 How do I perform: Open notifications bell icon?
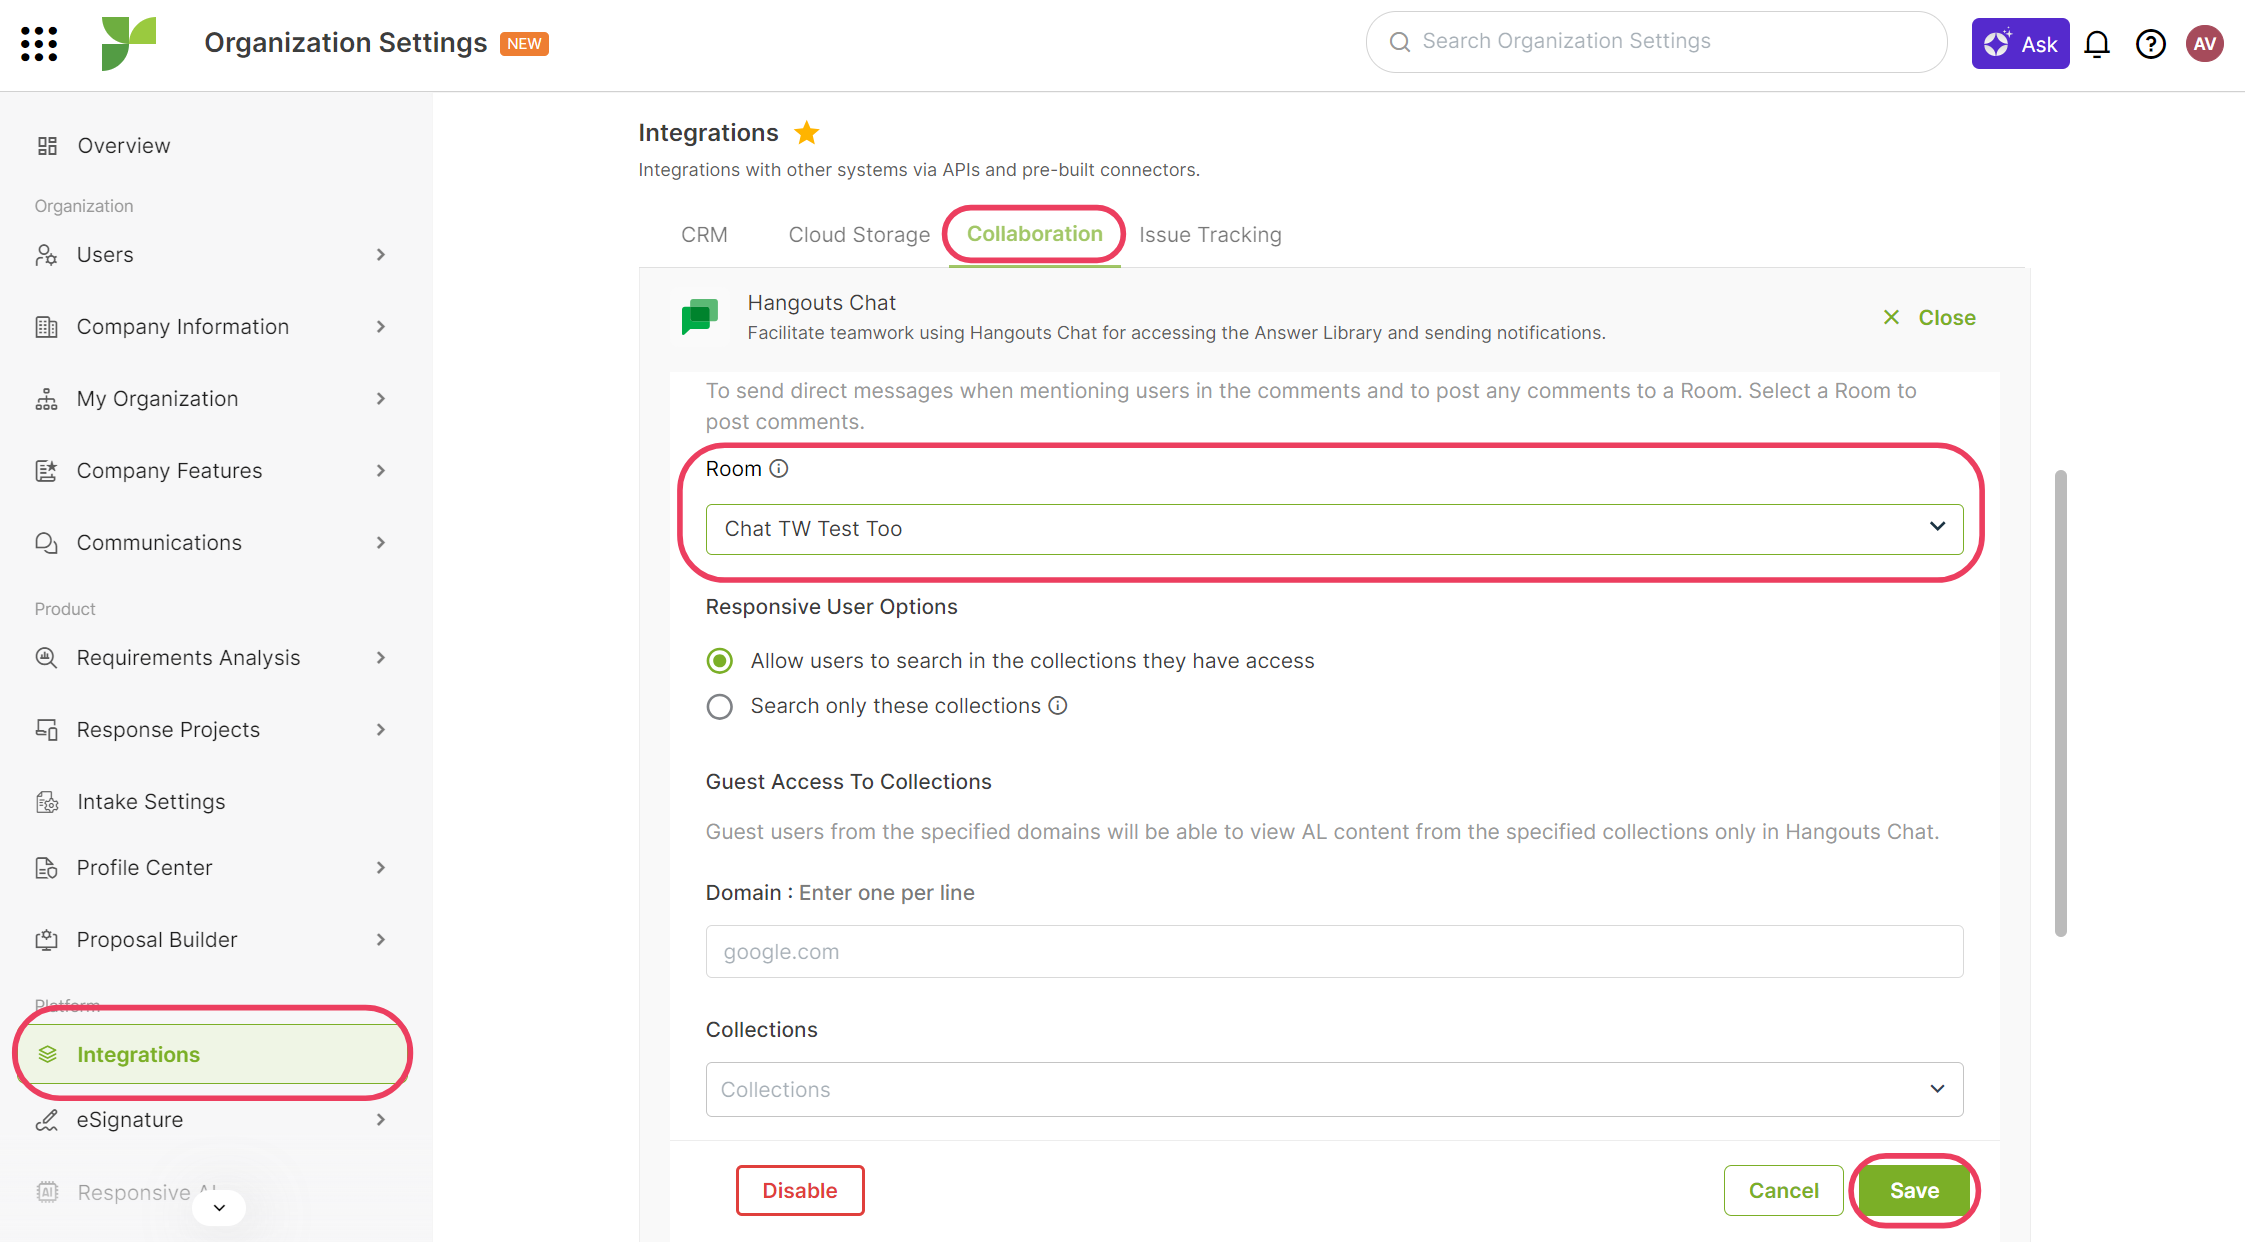click(2097, 44)
